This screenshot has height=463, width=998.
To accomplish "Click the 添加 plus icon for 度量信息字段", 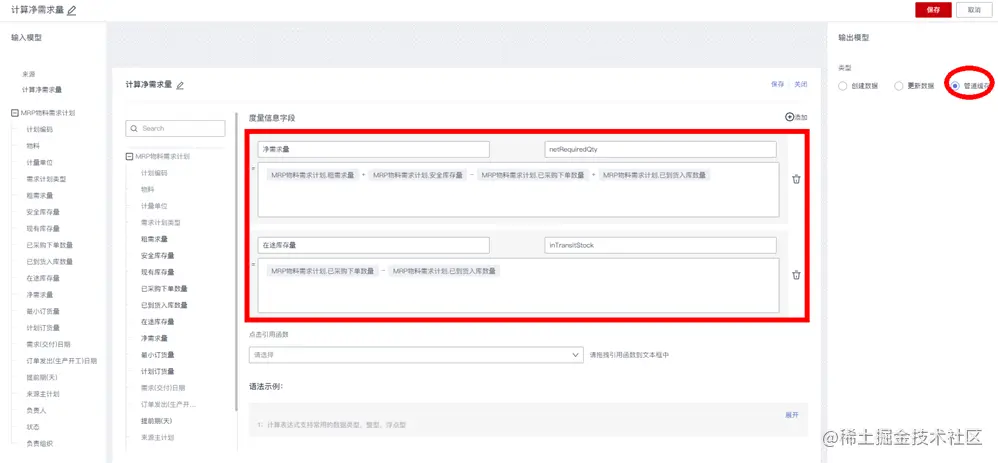I will [790, 117].
